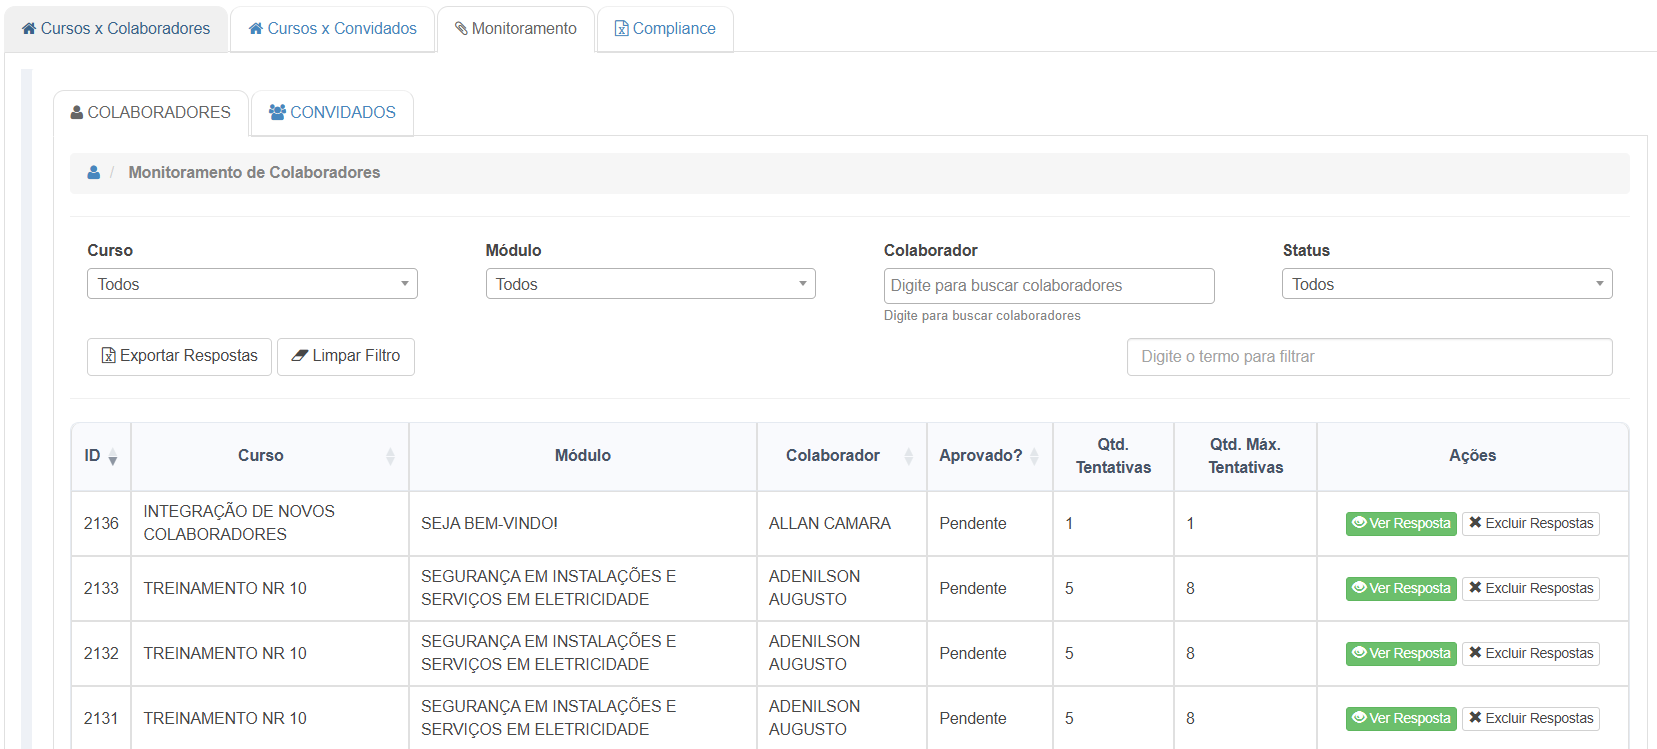Go to the Compliance tab

tap(665, 29)
